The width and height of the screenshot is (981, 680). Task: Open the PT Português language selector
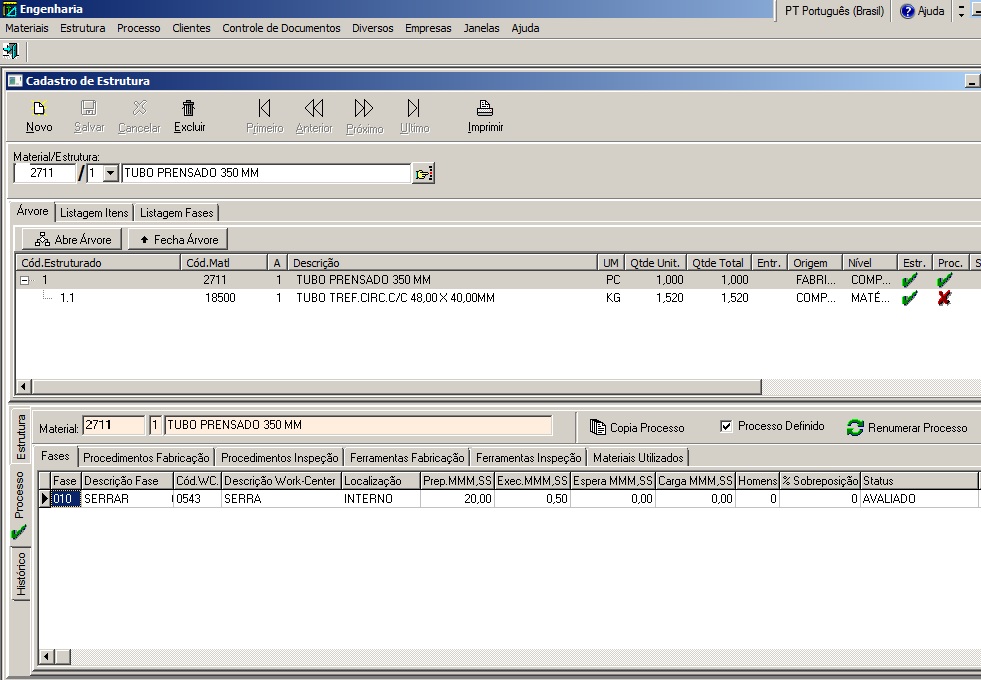coord(834,11)
